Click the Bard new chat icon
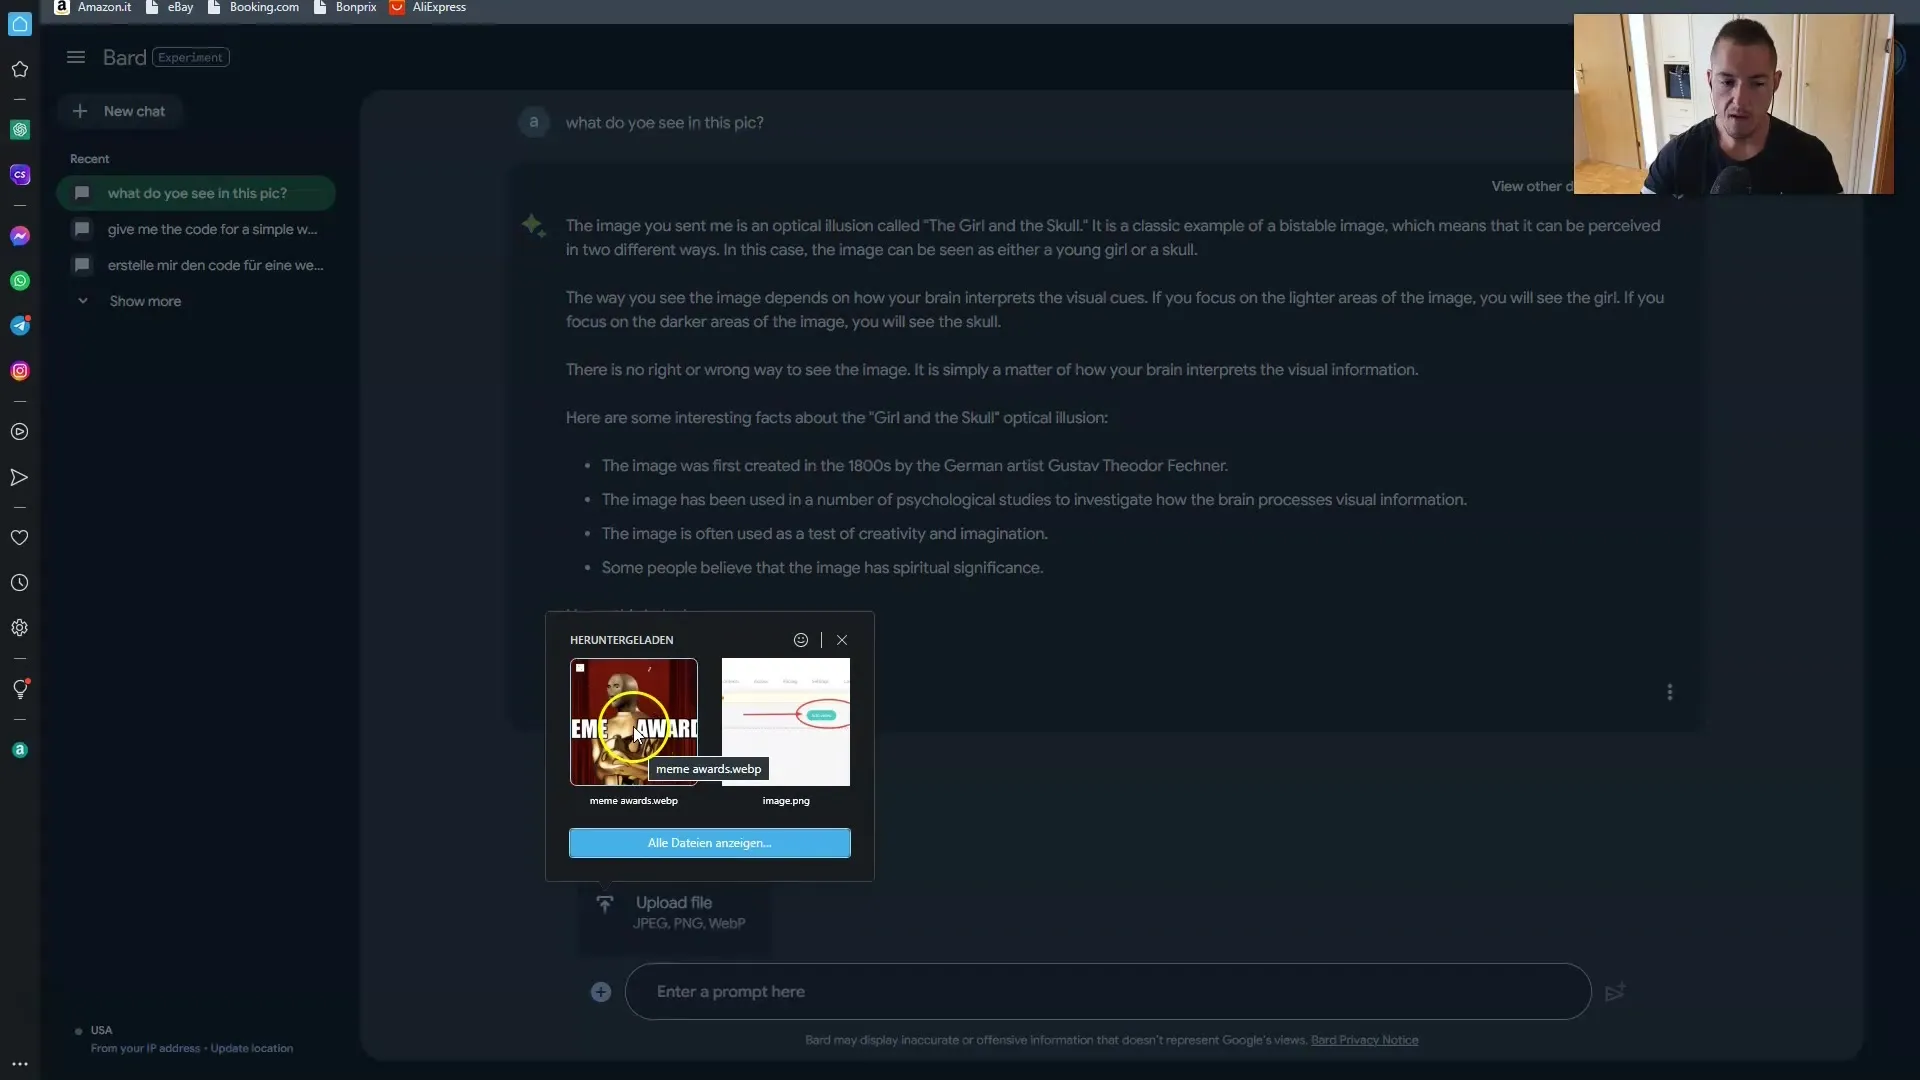This screenshot has height=1080, width=1920. point(79,111)
